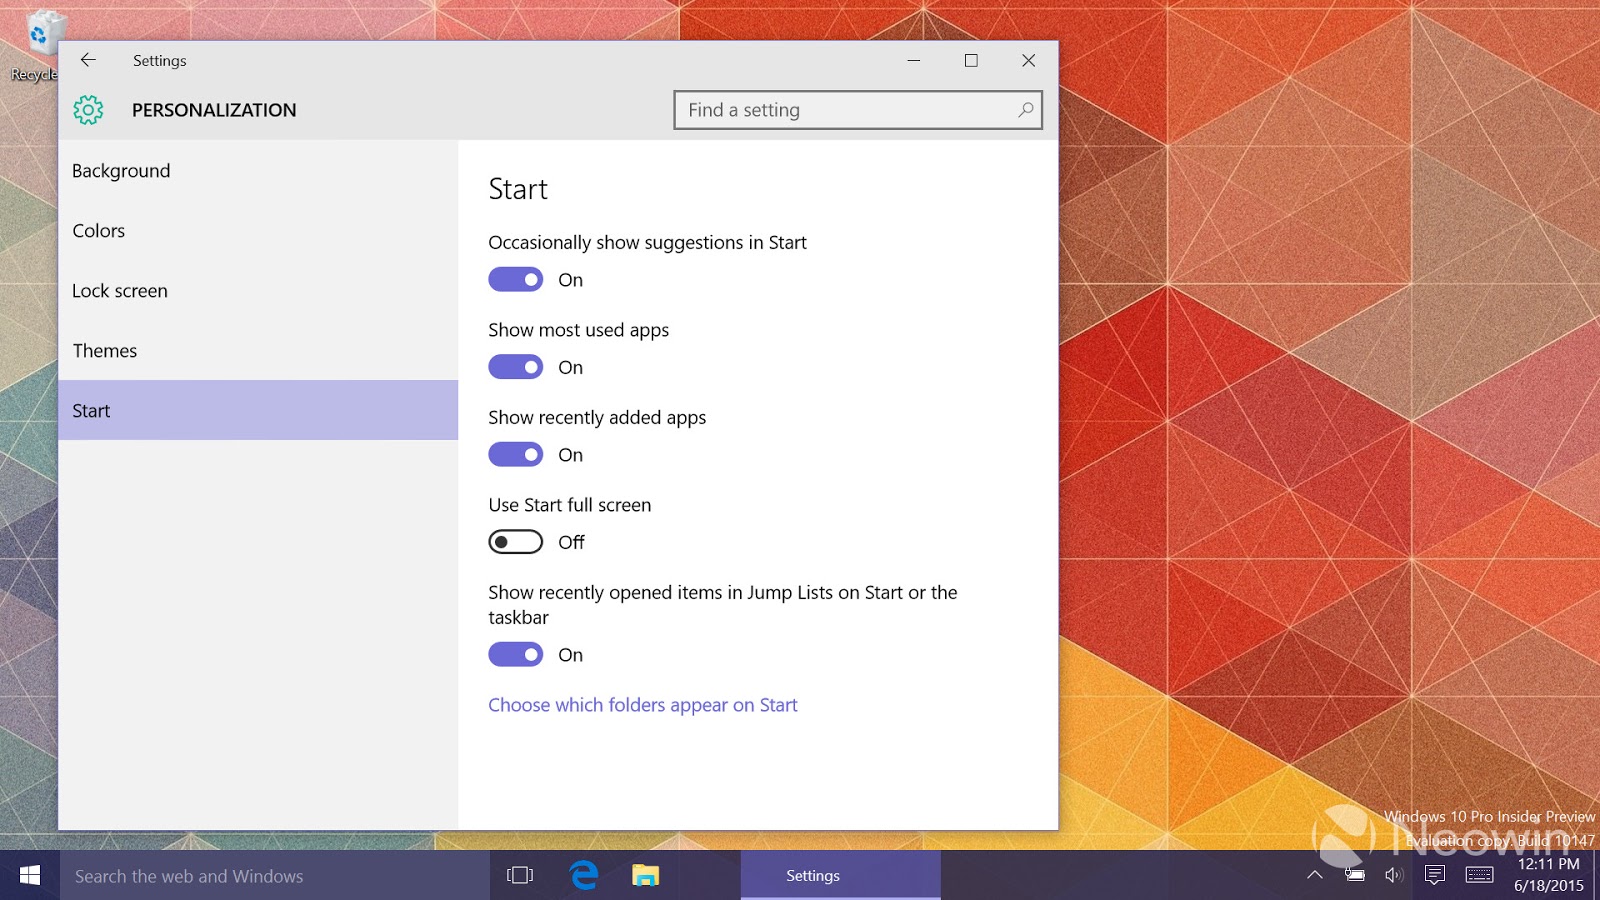Click the back arrow in Settings
This screenshot has height=900, width=1600.
tap(88, 60)
